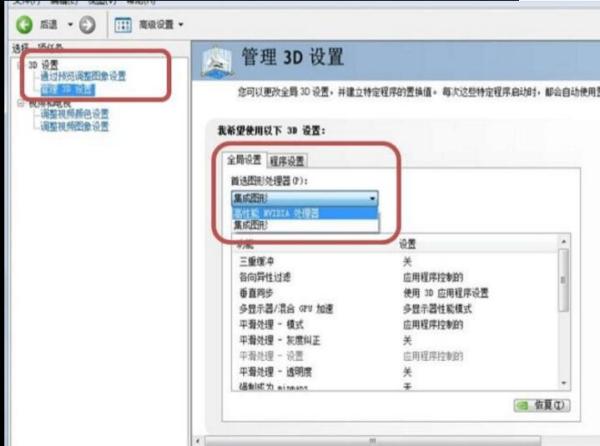The height and width of the screenshot is (446, 600).
Task: Open 调整视频图像设置 link
Action: pyautogui.click(x=75, y=126)
